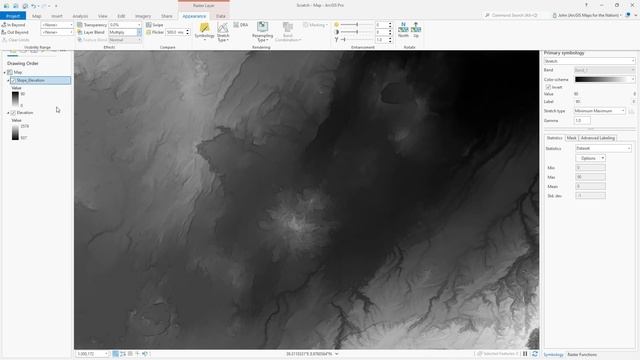The image size is (640, 360).
Task: Click the histogram icon beside Stretch type
Action: click(x=631, y=111)
